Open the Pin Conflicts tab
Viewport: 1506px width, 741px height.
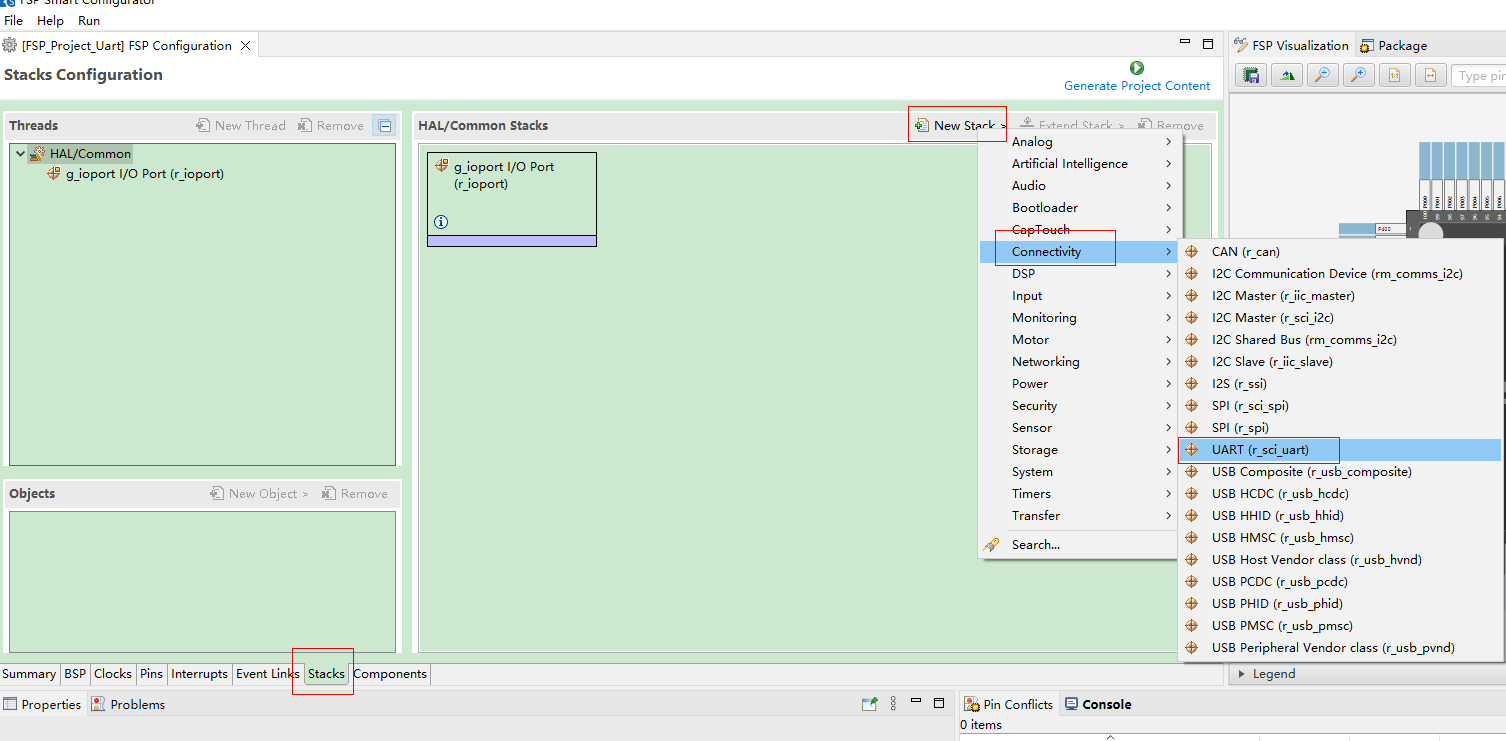(x=1008, y=705)
